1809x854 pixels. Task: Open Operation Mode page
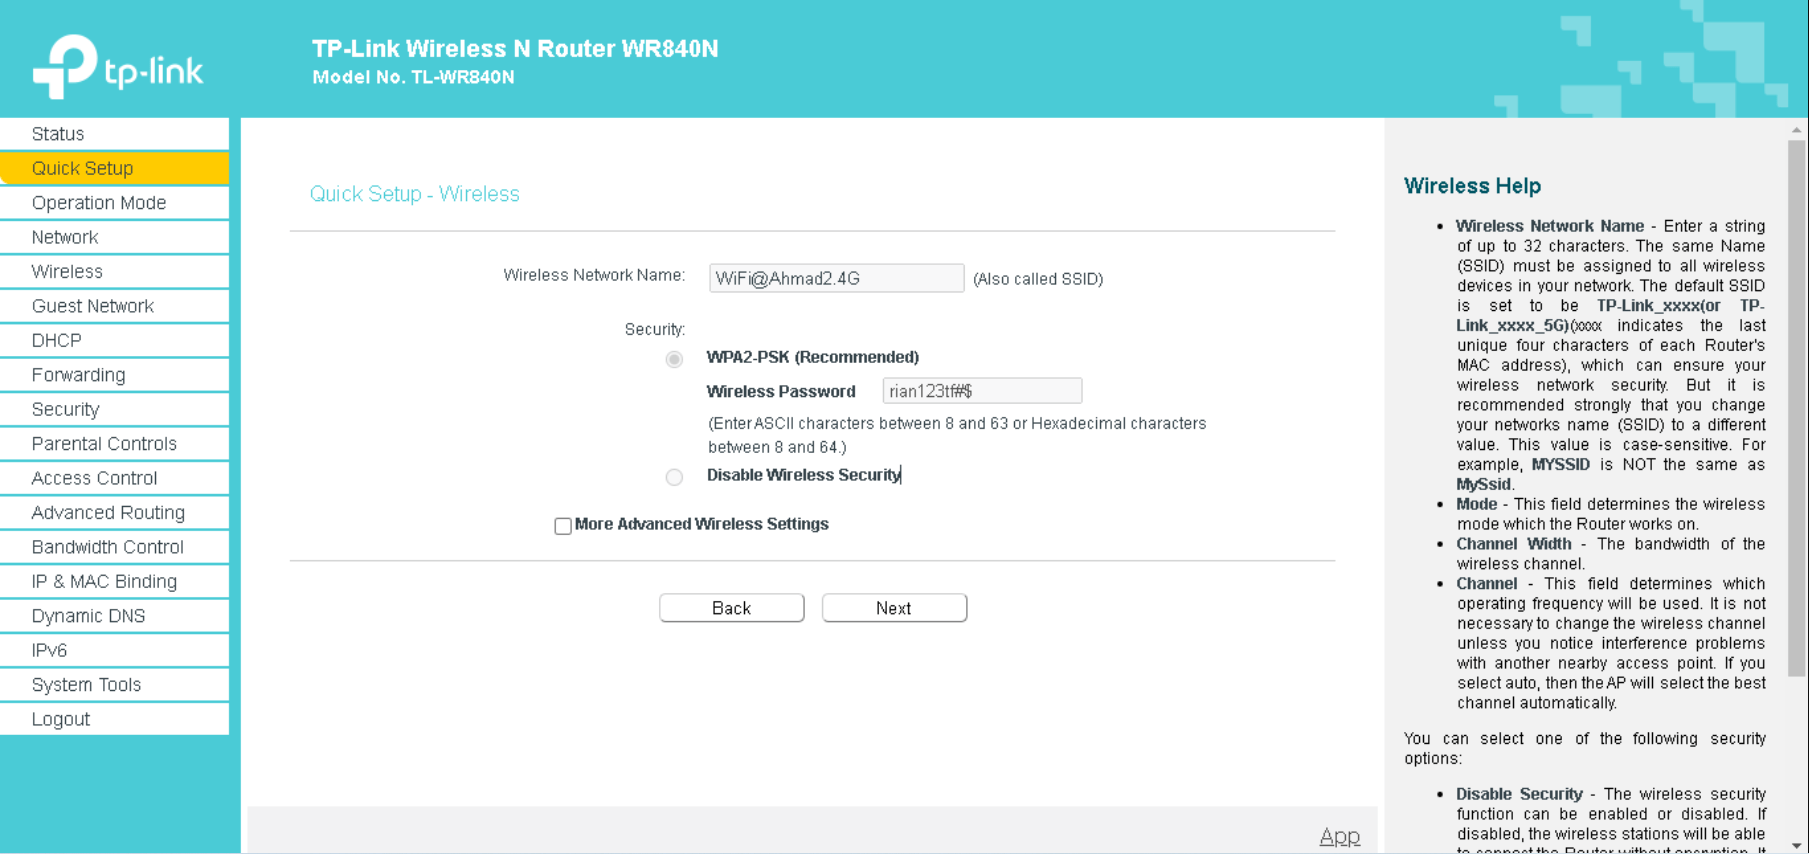tap(114, 203)
